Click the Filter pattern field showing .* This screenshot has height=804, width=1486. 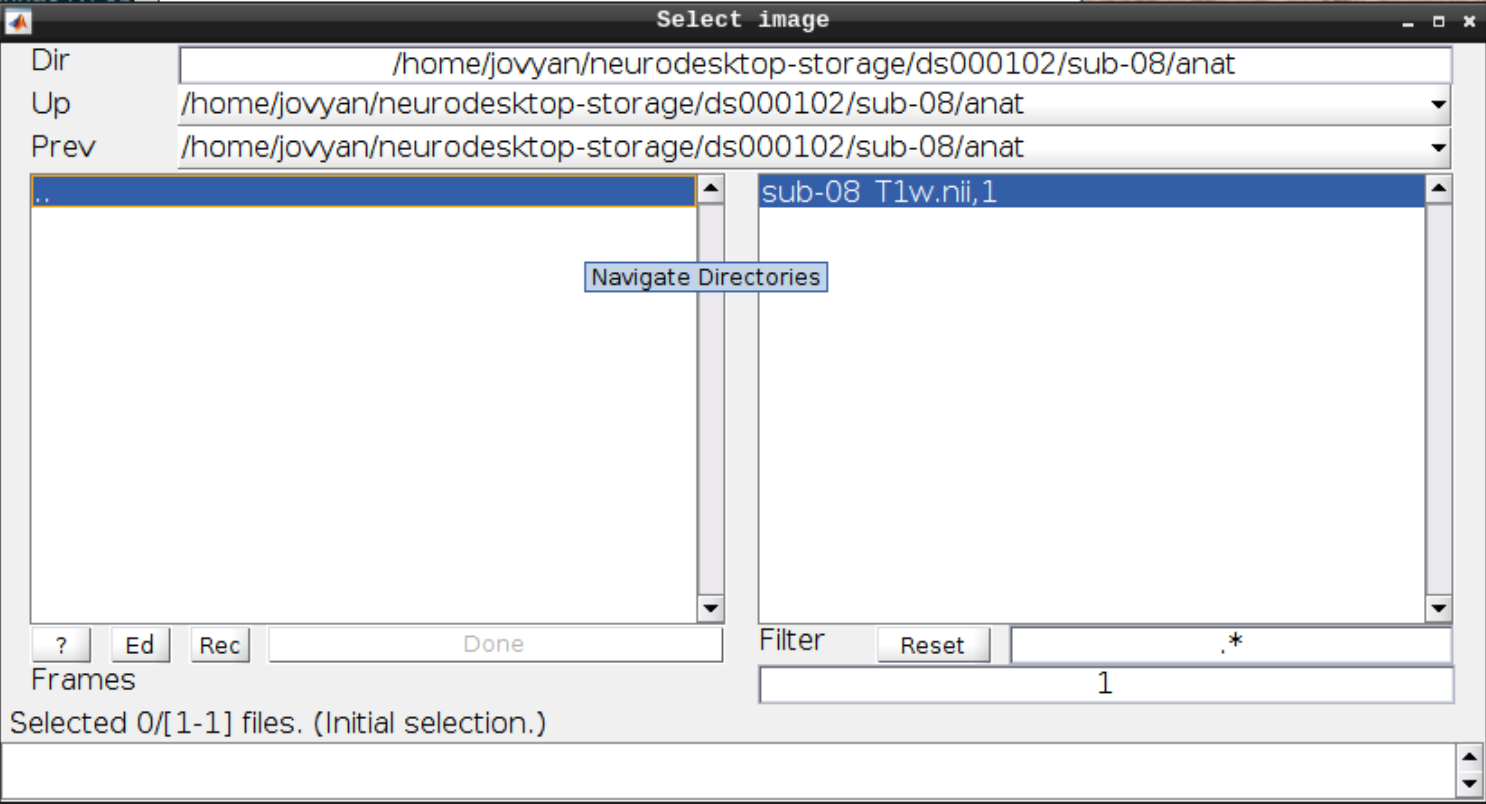tap(1231, 645)
